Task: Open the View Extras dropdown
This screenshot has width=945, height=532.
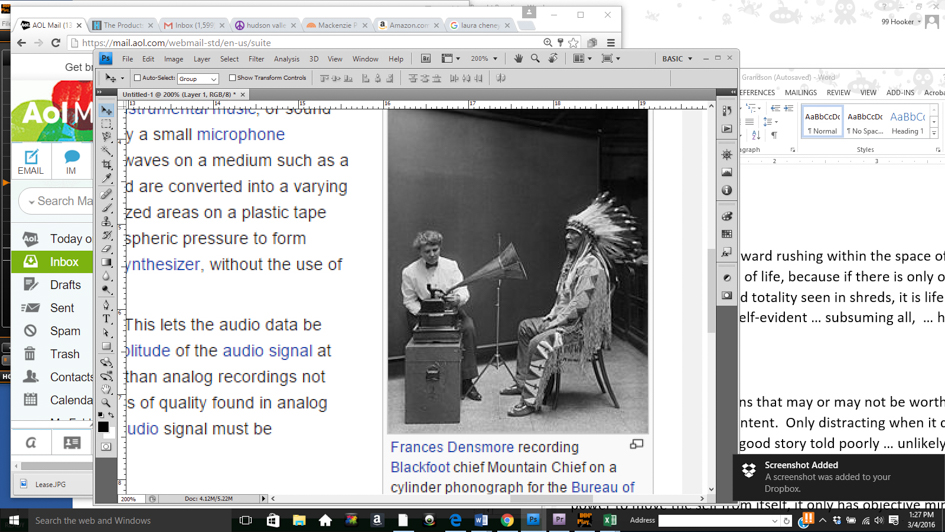Action: tap(451, 58)
